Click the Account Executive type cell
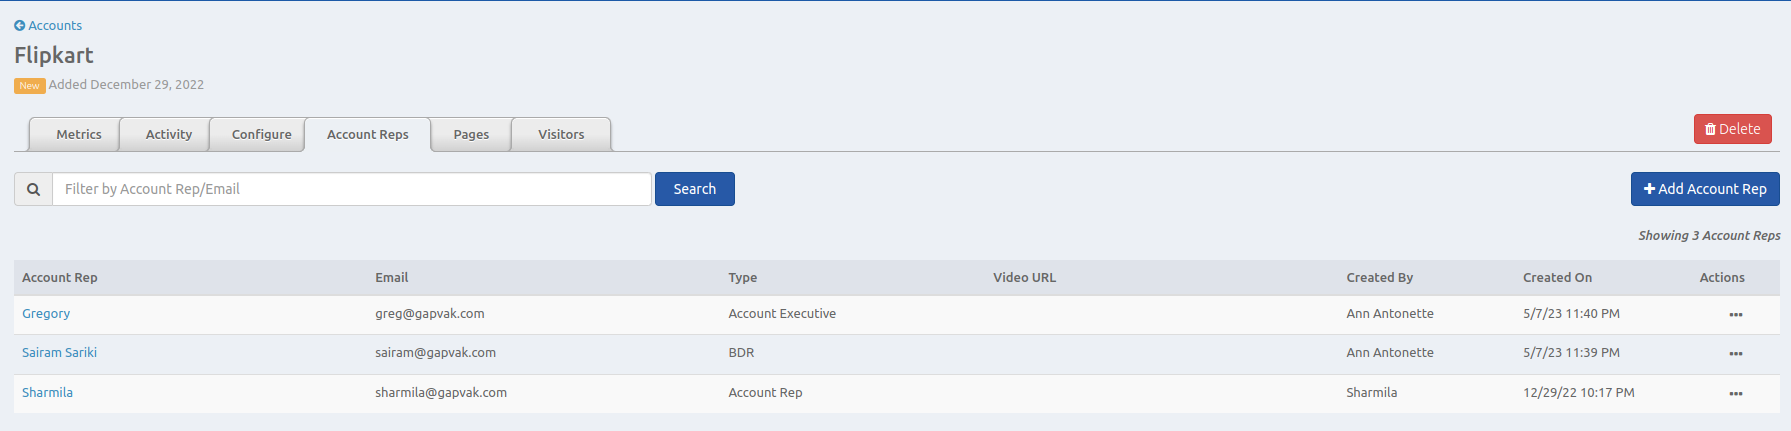Screen dimensions: 1791x431 (x=782, y=314)
